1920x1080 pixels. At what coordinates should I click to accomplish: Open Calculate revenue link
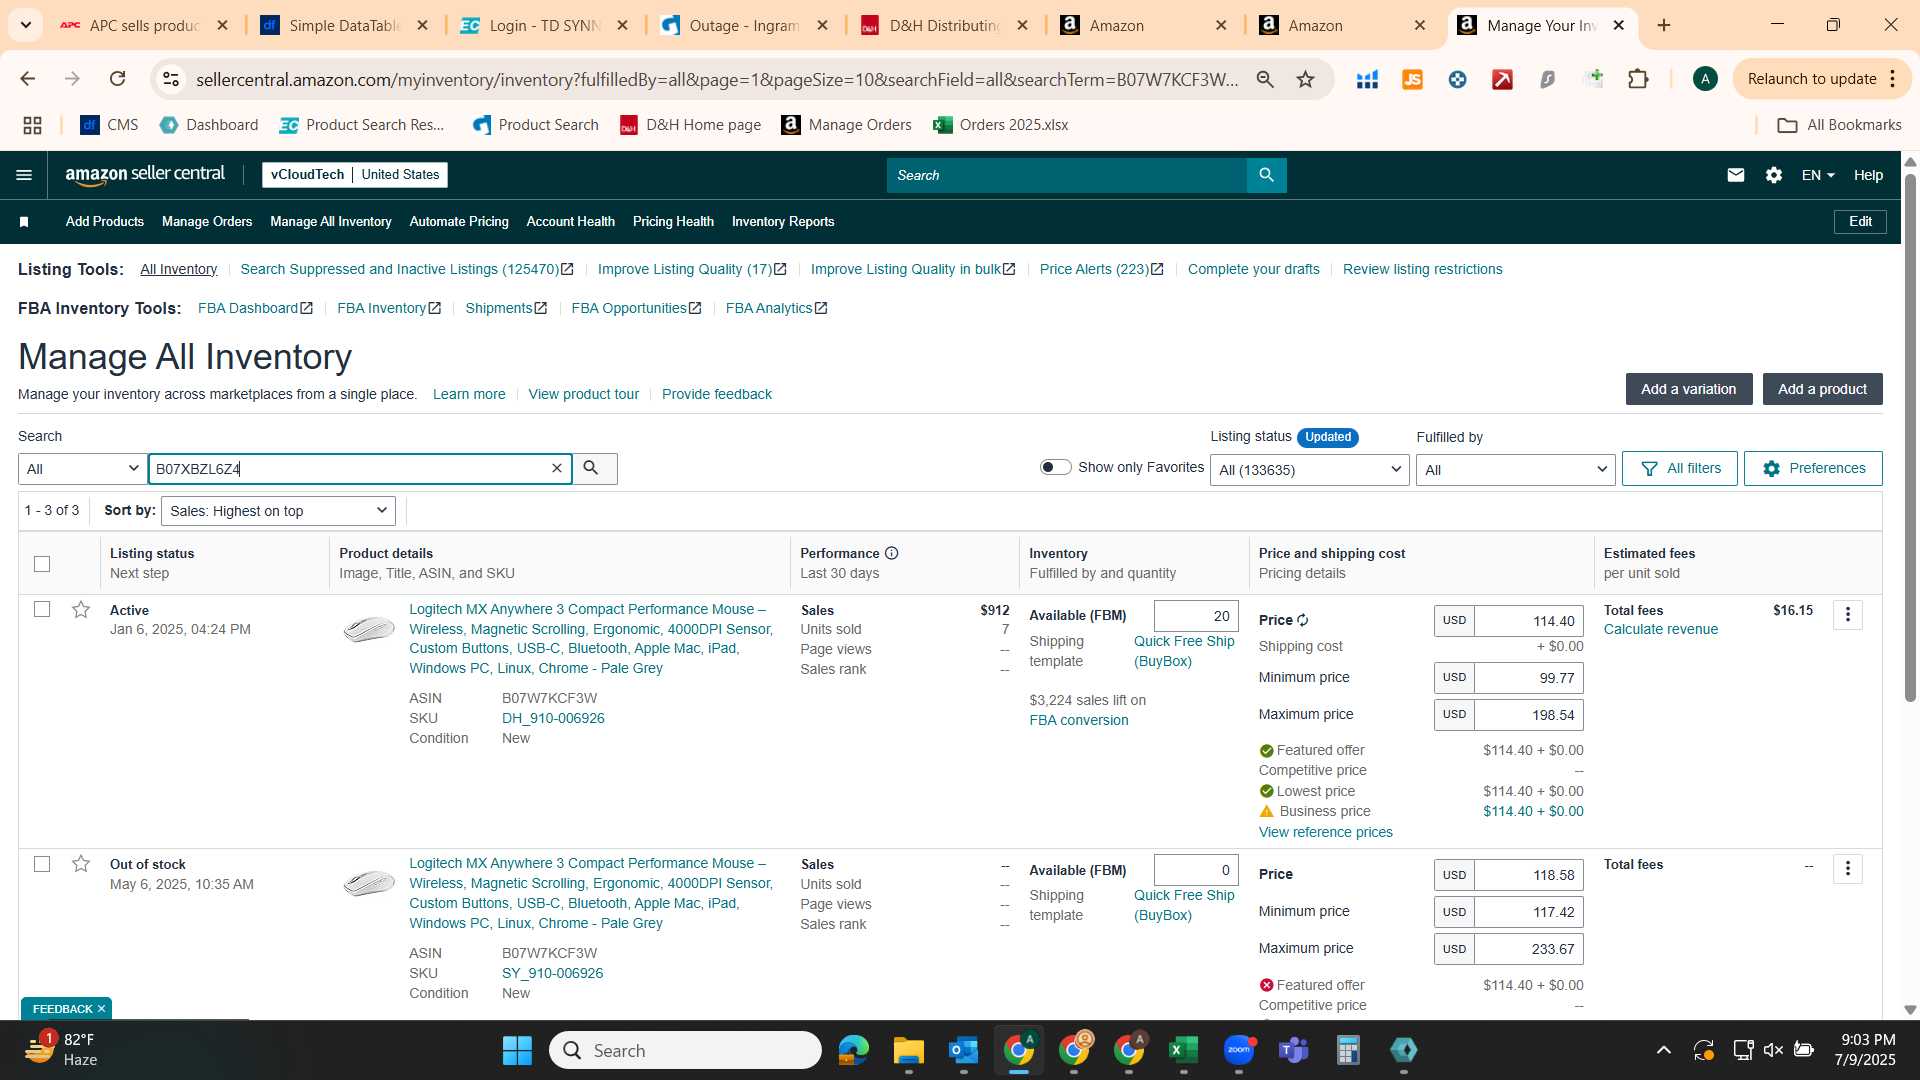1660,629
